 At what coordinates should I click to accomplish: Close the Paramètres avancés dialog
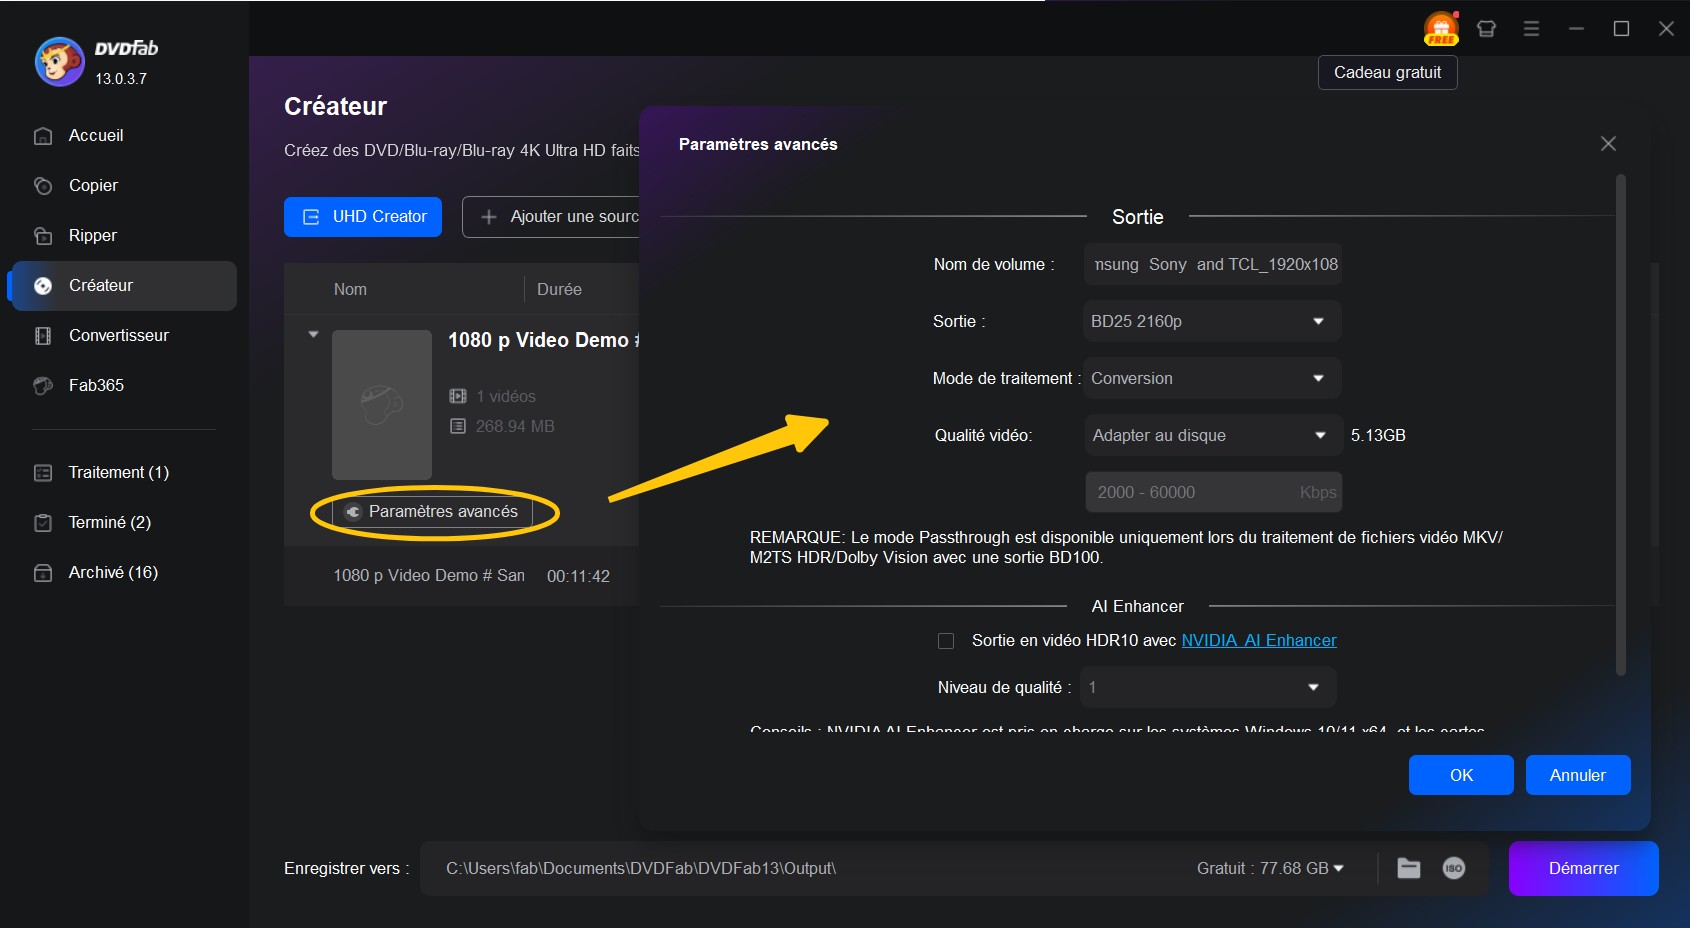(x=1608, y=144)
